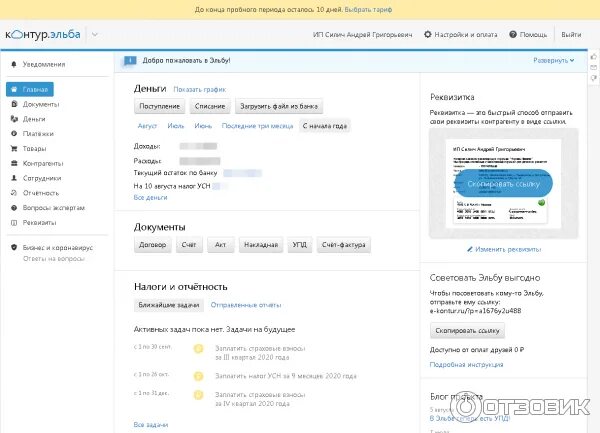Click the blue Скопировать ссылку on requisites preview
The image size is (600, 433).
pos(503,184)
